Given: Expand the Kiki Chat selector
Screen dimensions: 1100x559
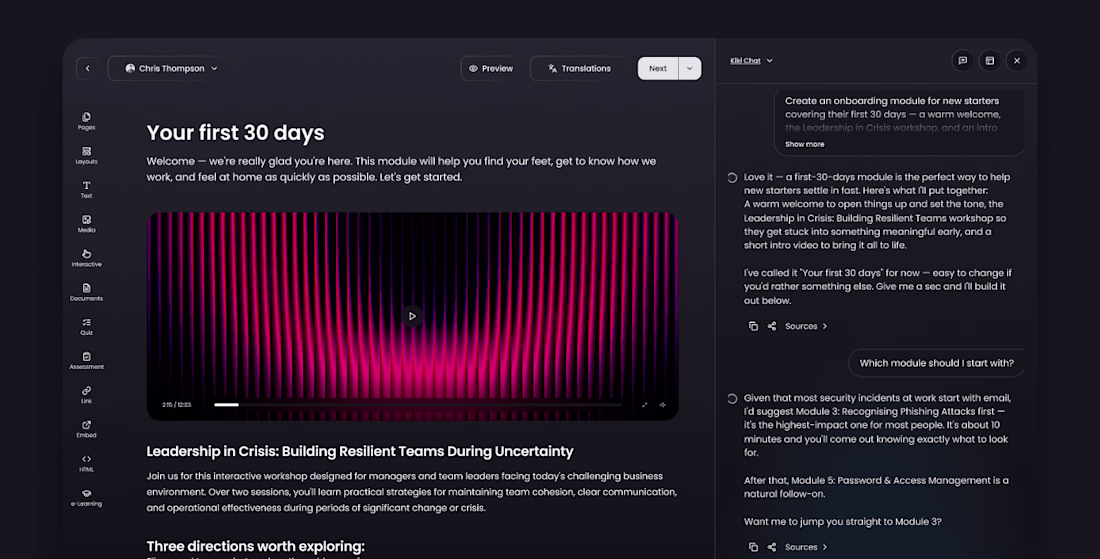Looking at the screenshot, I should [x=751, y=61].
